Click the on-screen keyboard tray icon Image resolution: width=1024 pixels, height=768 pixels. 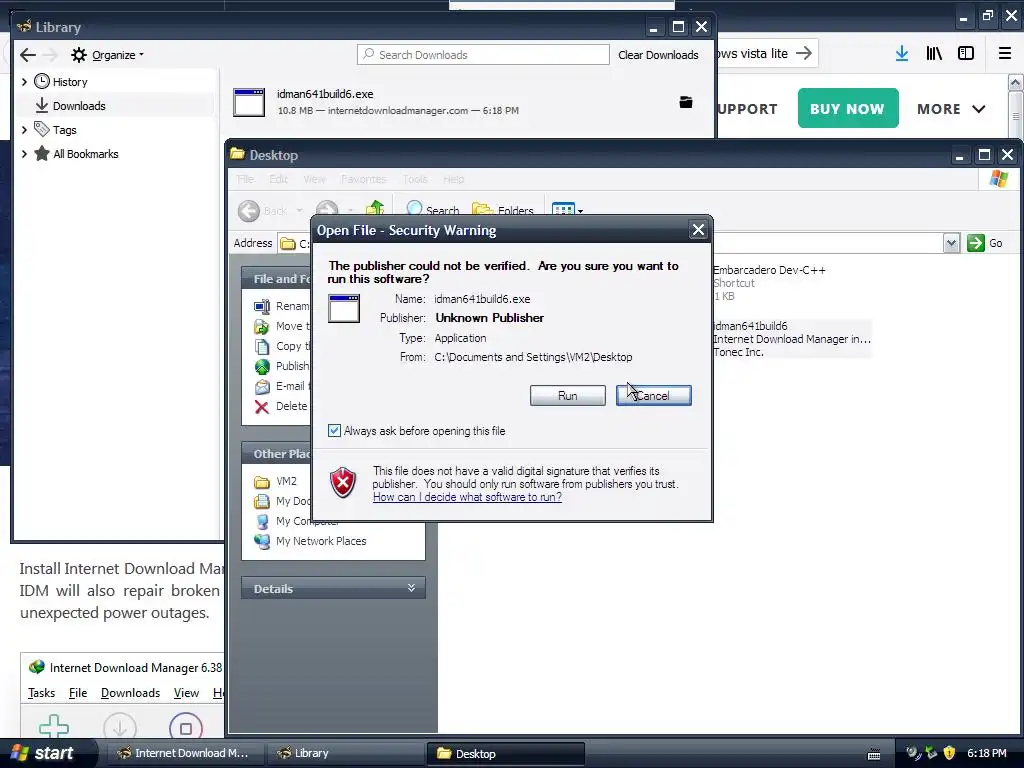[874, 754]
